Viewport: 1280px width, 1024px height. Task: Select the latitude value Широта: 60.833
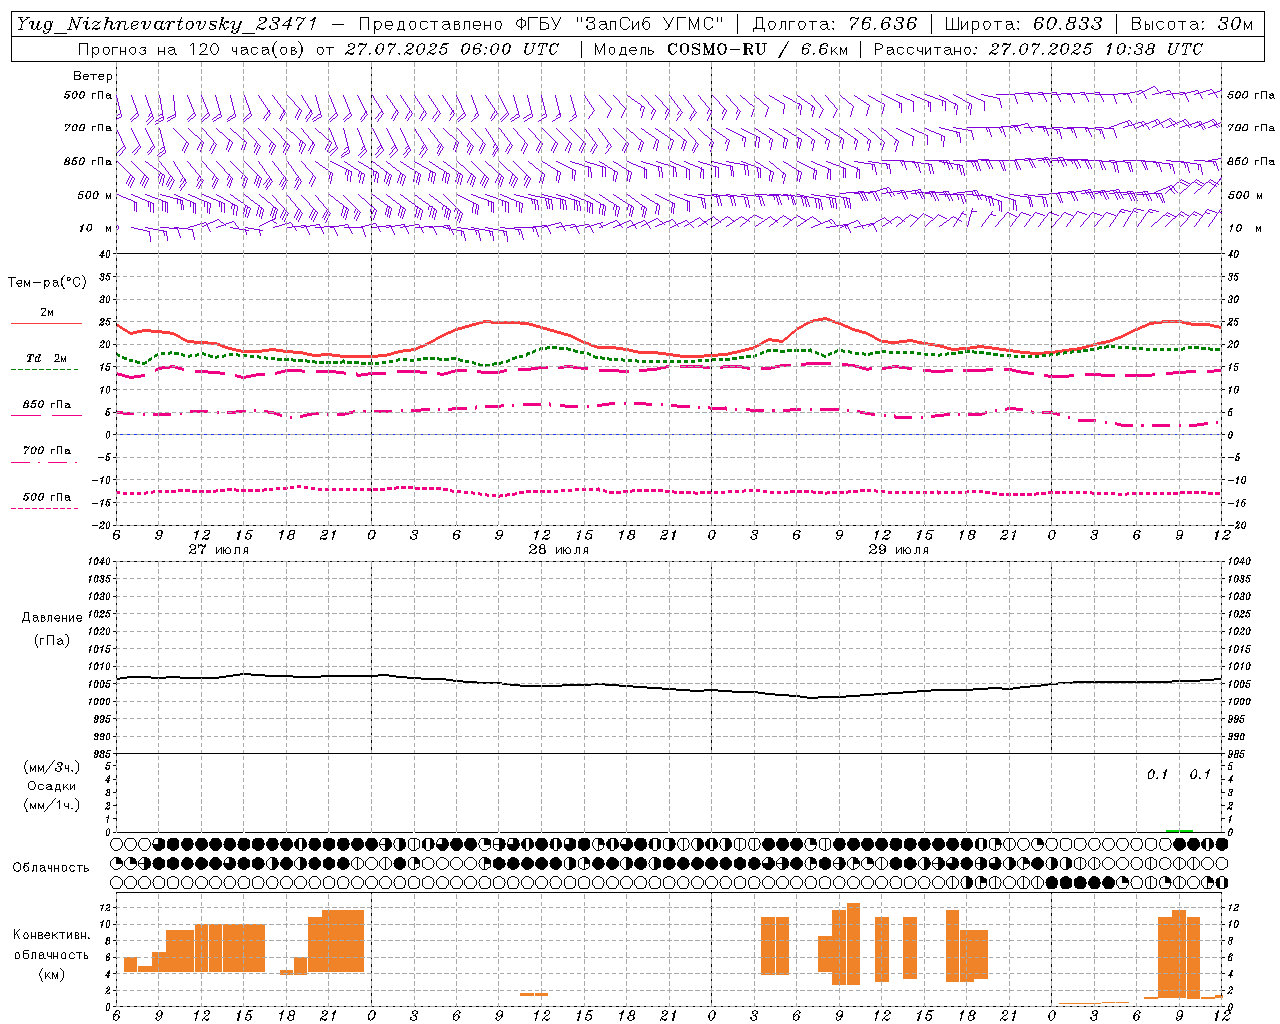click(1023, 24)
